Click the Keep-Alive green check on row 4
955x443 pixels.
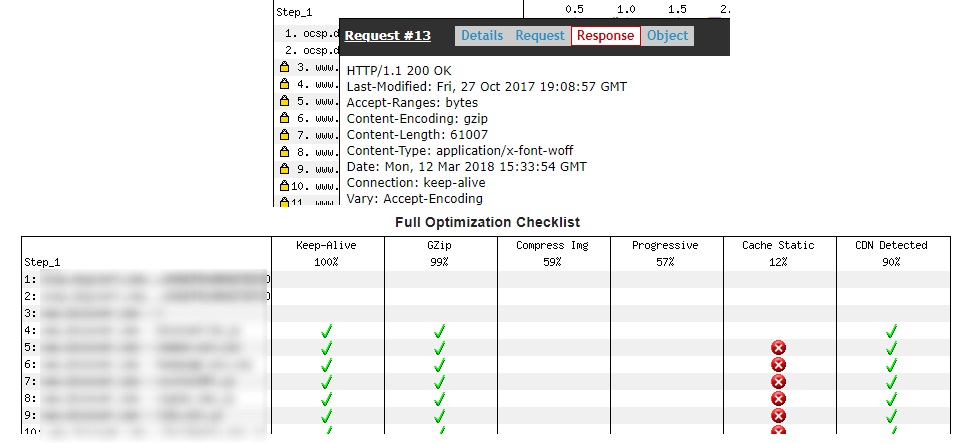327,330
